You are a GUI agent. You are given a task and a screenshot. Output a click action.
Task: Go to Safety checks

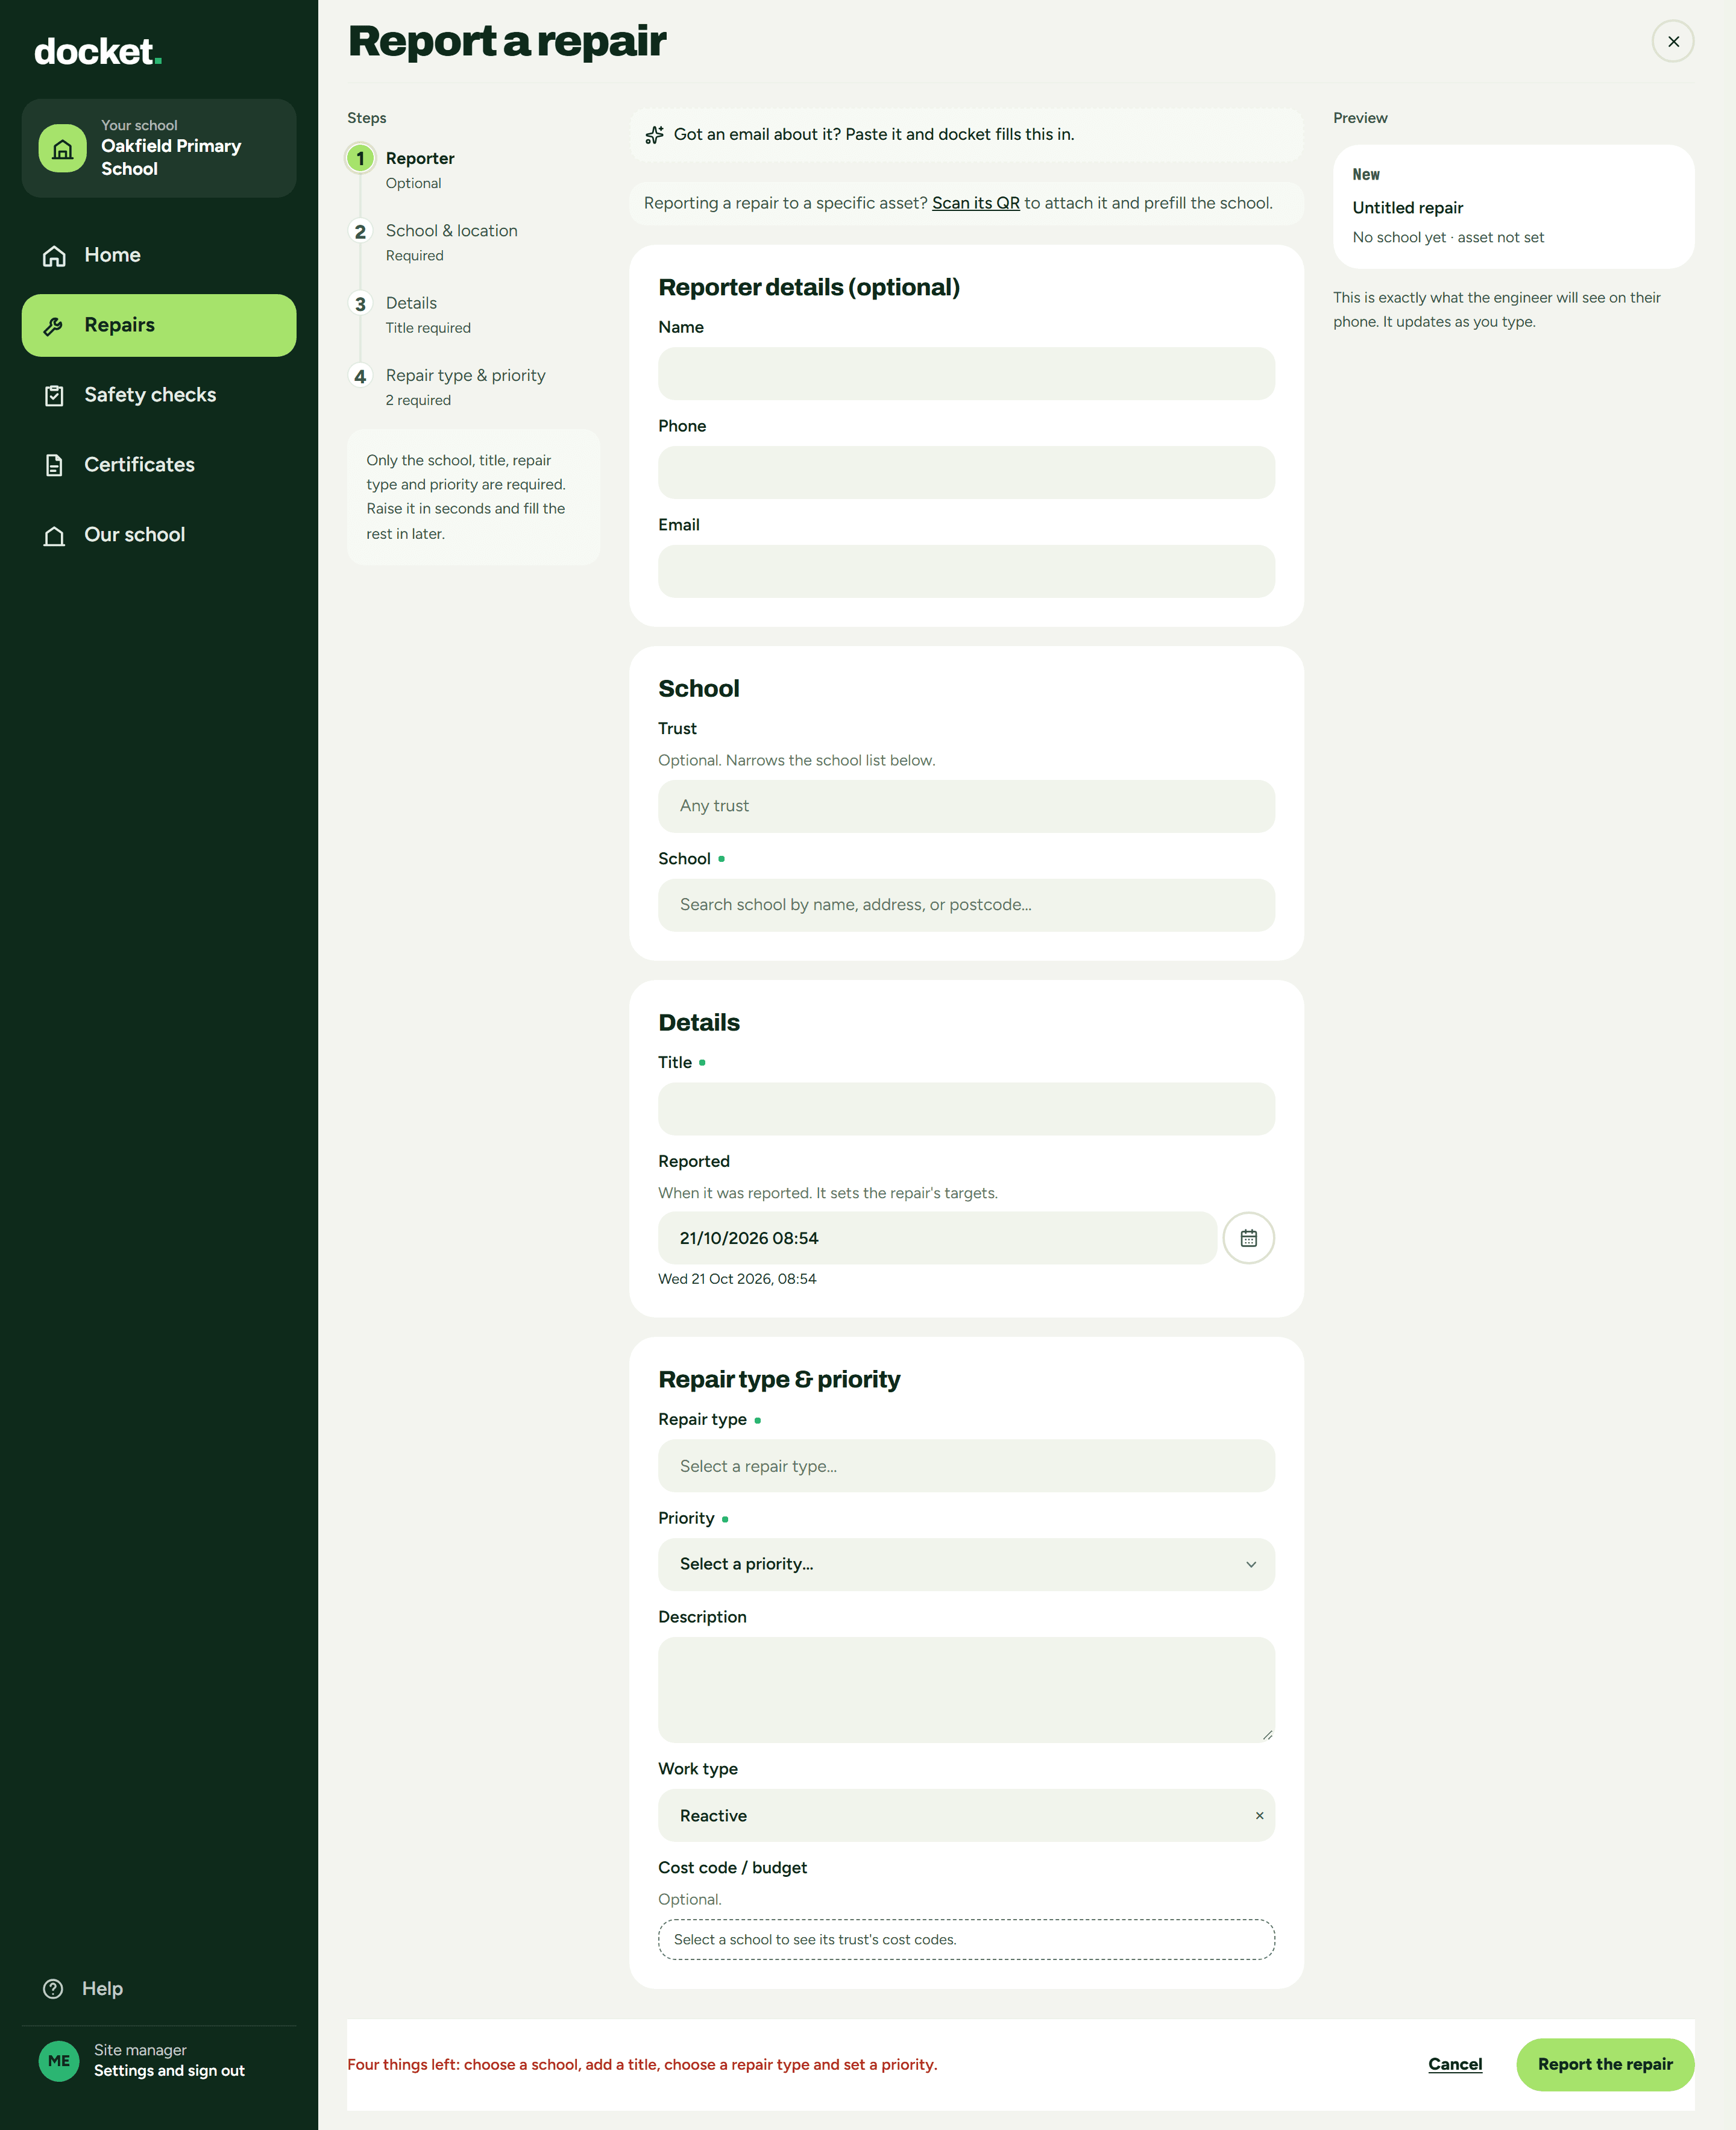[159, 395]
